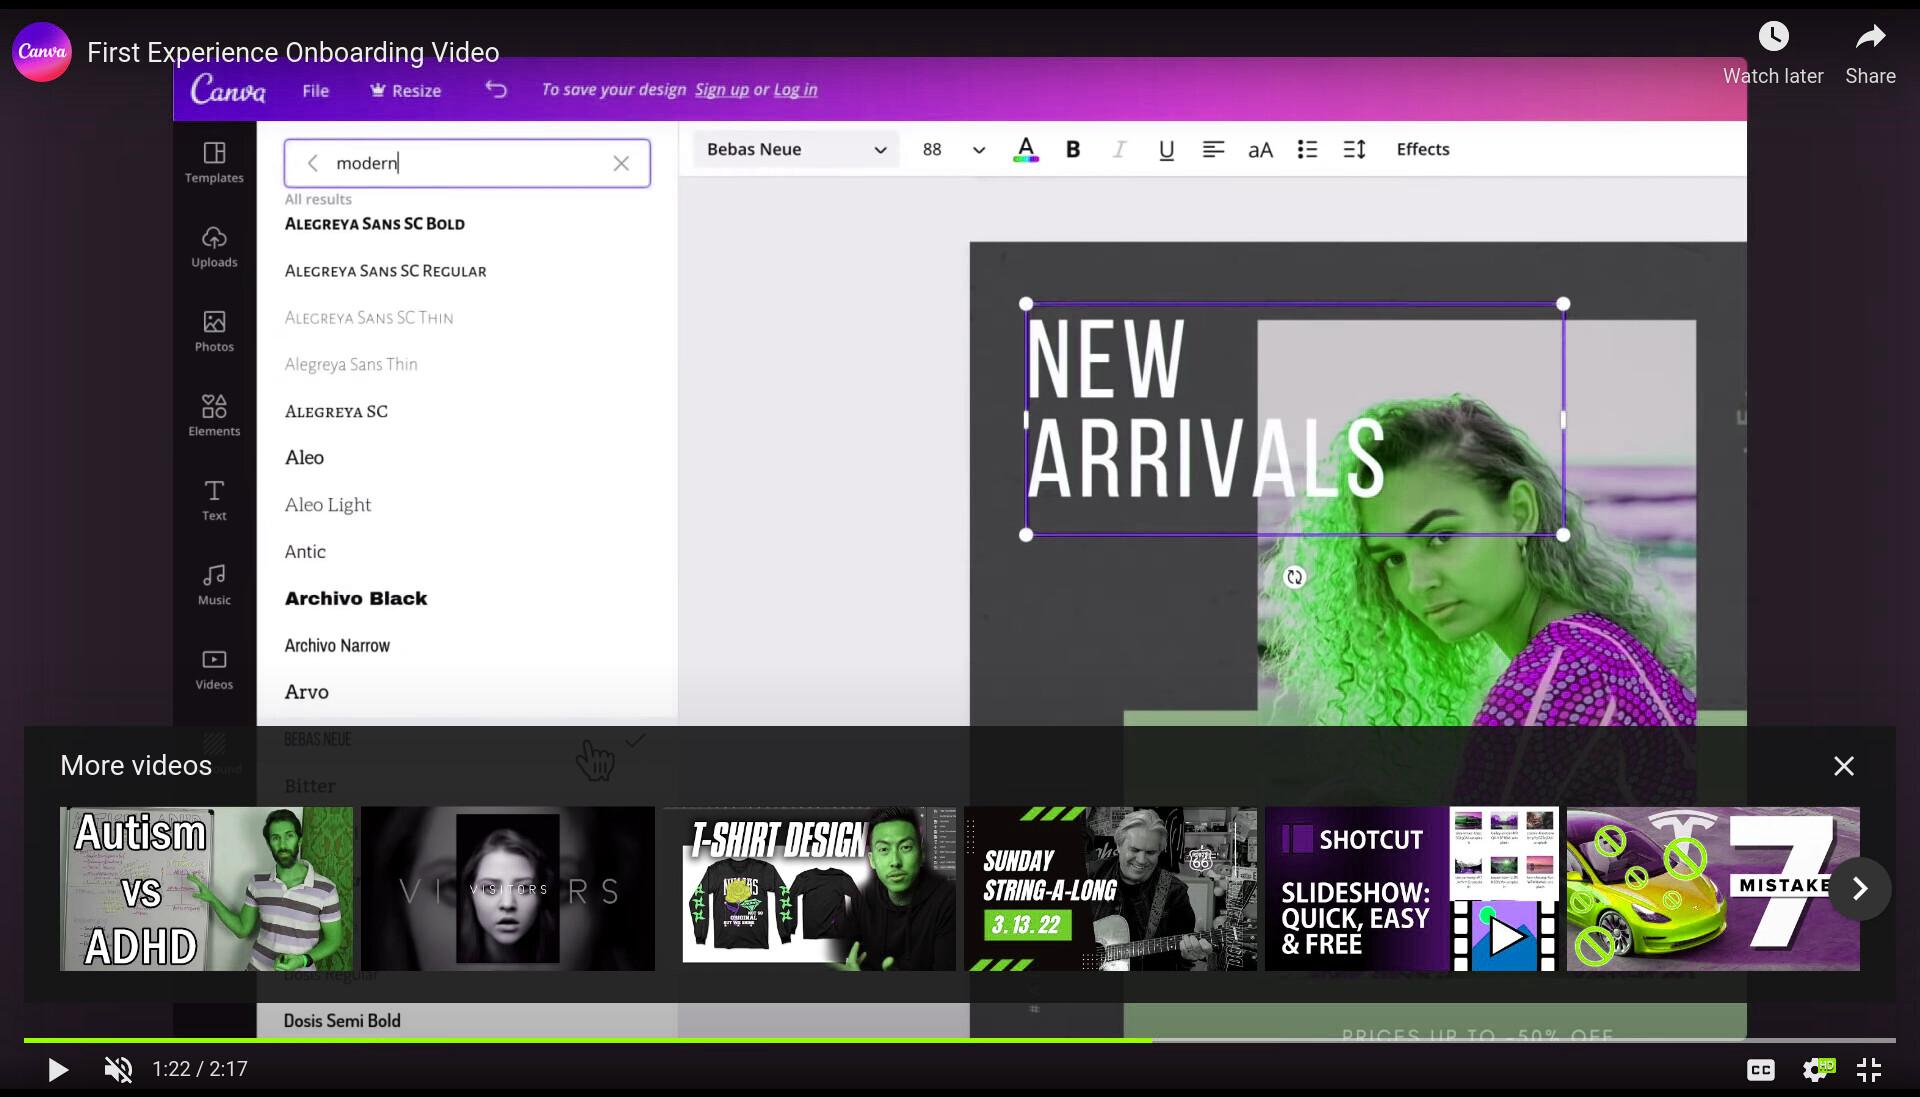Open Shotcut Slideshow video thumbnail
Screen dimensions: 1920x1097
pyautogui.click(x=1411, y=889)
